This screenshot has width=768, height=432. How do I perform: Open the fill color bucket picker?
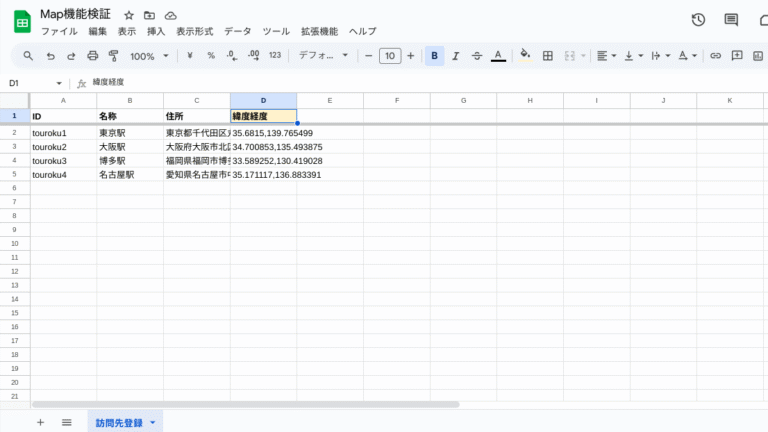point(525,56)
